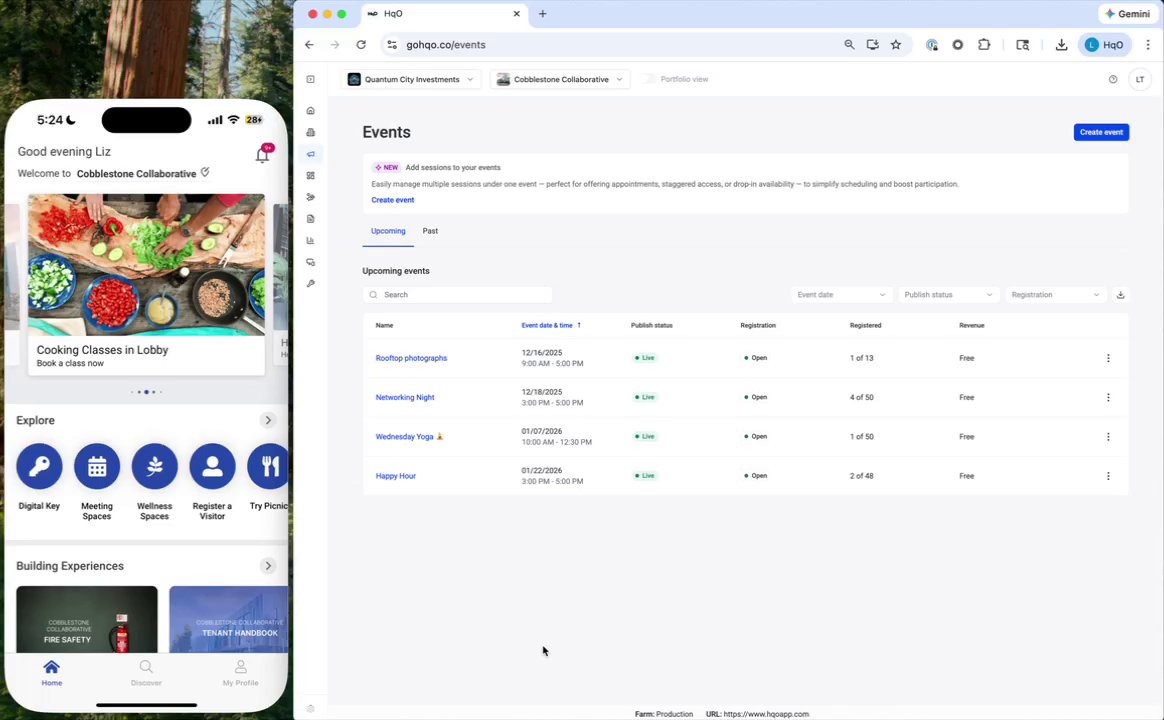1164x720 pixels.
Task: Open the apps grid icon in sidebar
Action: pos(310,176)
